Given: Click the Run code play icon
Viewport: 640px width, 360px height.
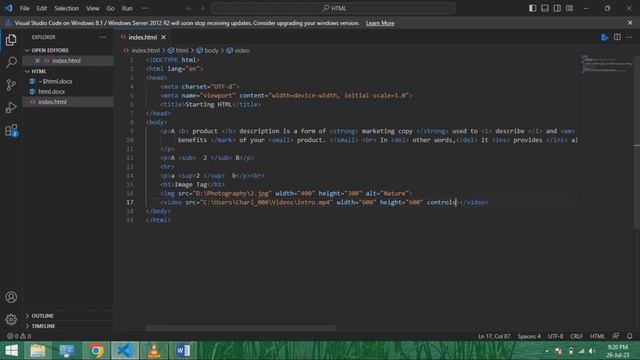Looking at the screenshot, I should (604, 37).
